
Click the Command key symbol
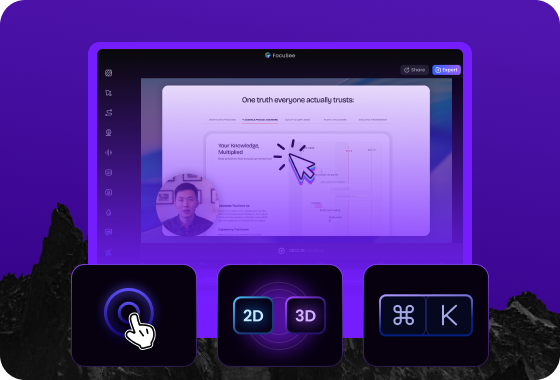point(403,315)
